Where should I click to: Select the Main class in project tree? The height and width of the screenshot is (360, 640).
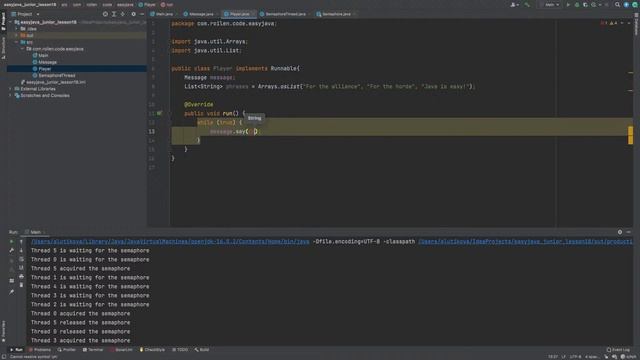43,56
